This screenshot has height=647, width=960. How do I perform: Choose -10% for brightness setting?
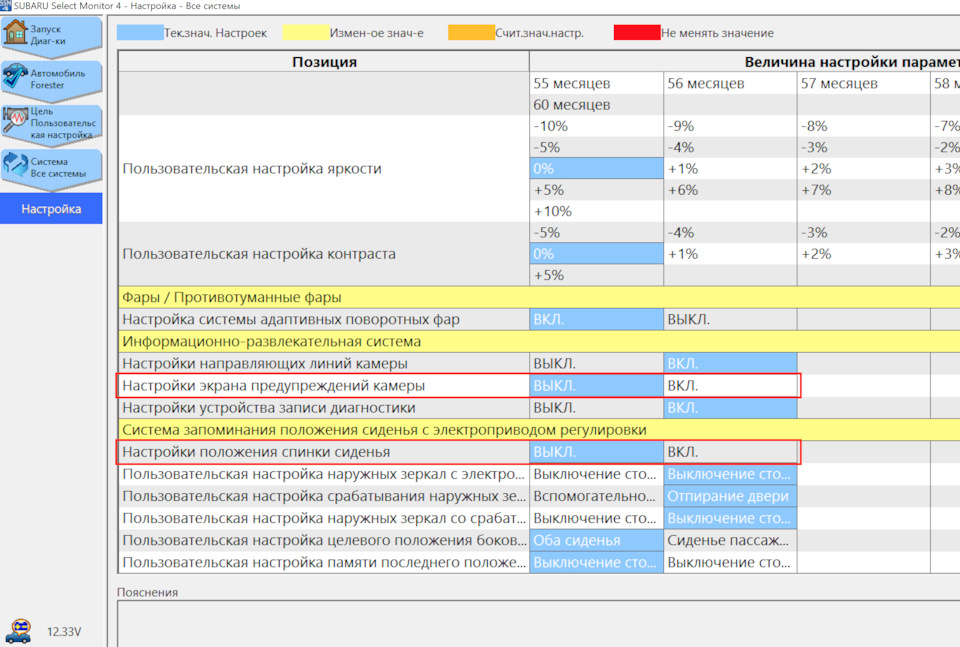tap(596, 126)
